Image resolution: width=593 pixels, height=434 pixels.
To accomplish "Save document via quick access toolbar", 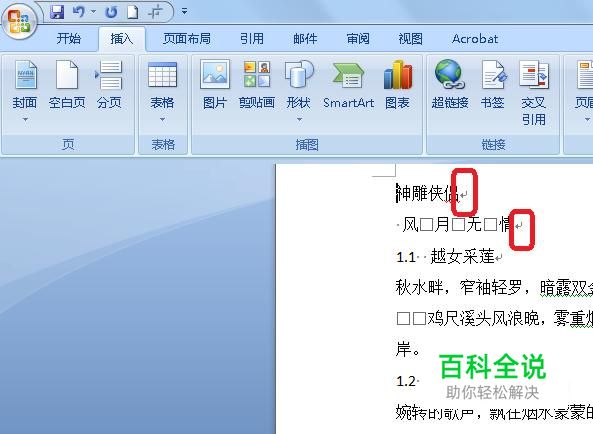I will (x=57, y=12).
